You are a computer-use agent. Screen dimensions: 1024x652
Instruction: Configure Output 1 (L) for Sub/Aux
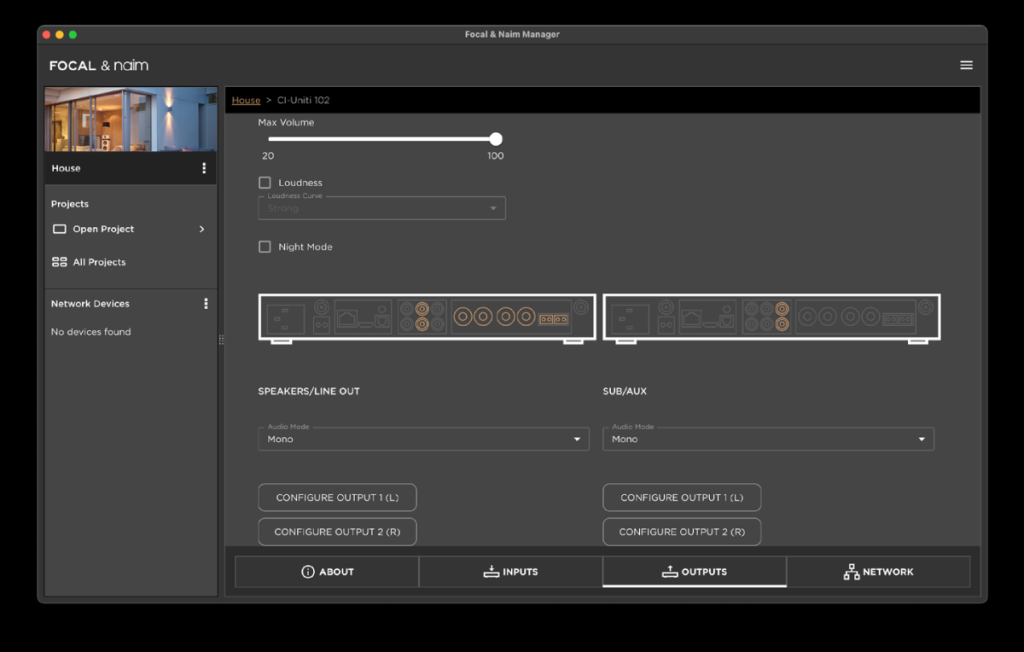point(682,497)
